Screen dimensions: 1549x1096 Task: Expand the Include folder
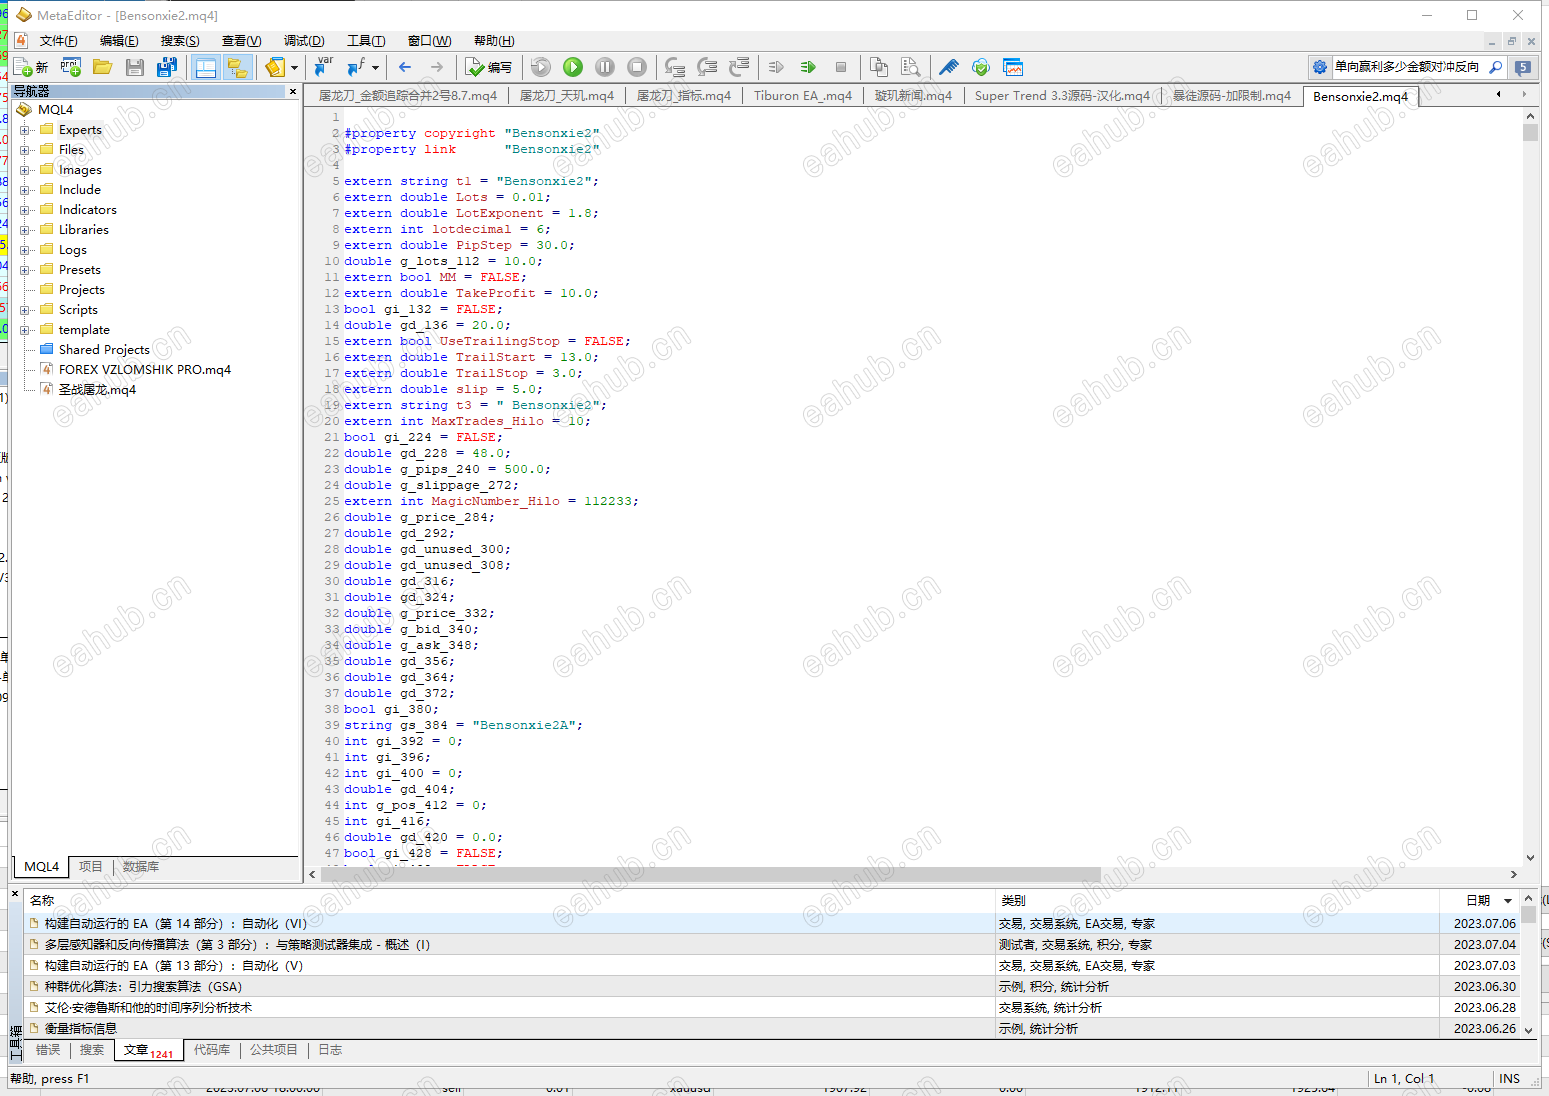click(25, 190)
